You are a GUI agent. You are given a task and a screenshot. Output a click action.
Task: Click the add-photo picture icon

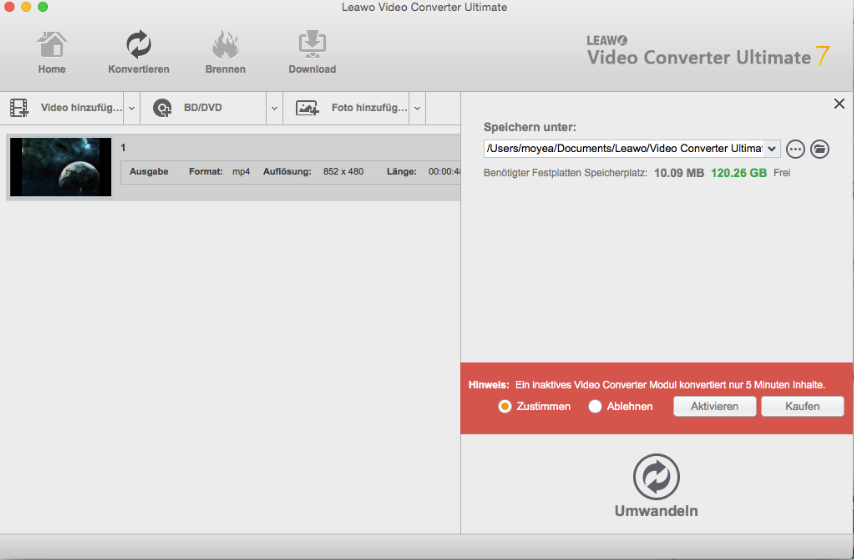(x=307, y=108)
